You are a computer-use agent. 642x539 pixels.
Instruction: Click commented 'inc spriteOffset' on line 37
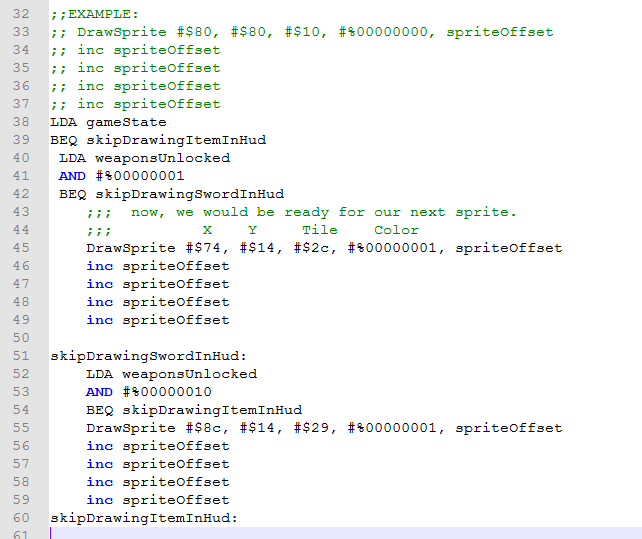coord(136,104)
